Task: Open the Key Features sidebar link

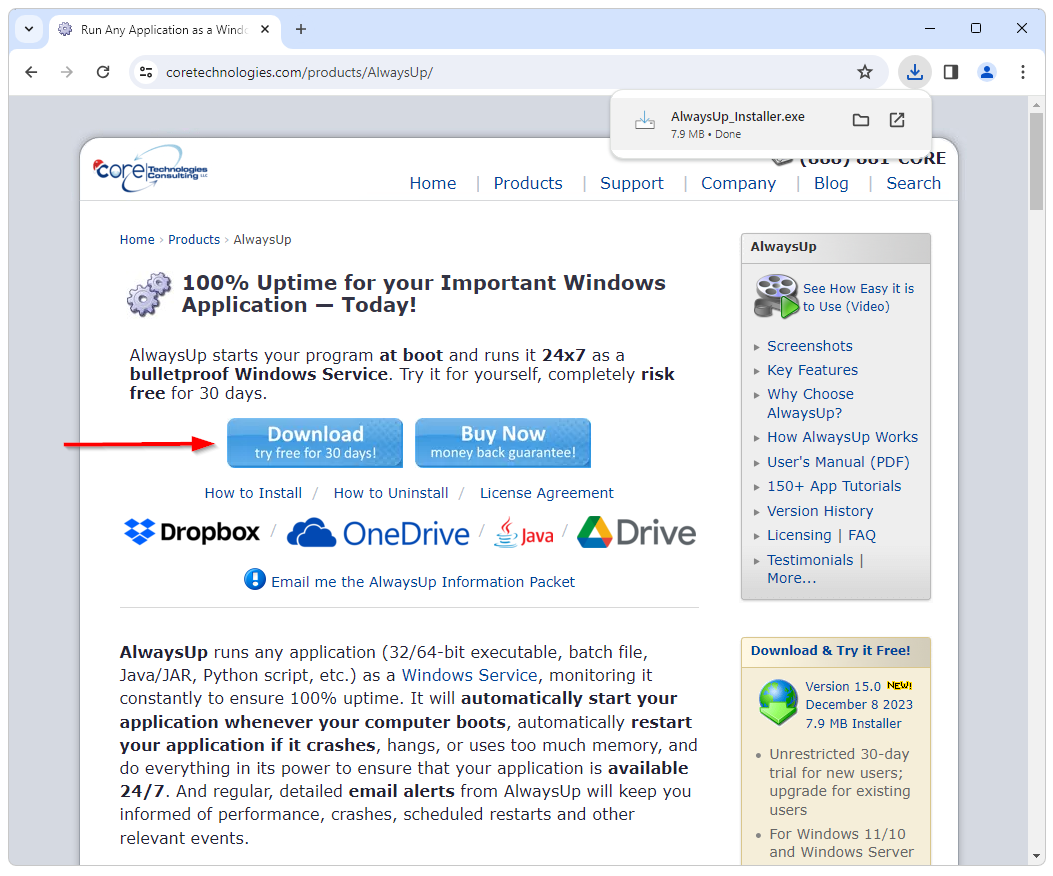Action: click(x=813, y=370)
